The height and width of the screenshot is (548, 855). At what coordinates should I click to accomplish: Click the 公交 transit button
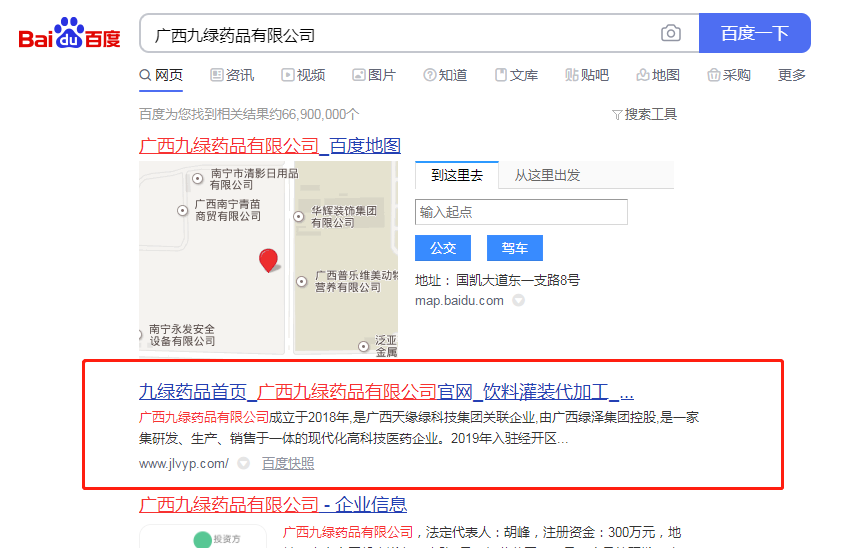443,248
